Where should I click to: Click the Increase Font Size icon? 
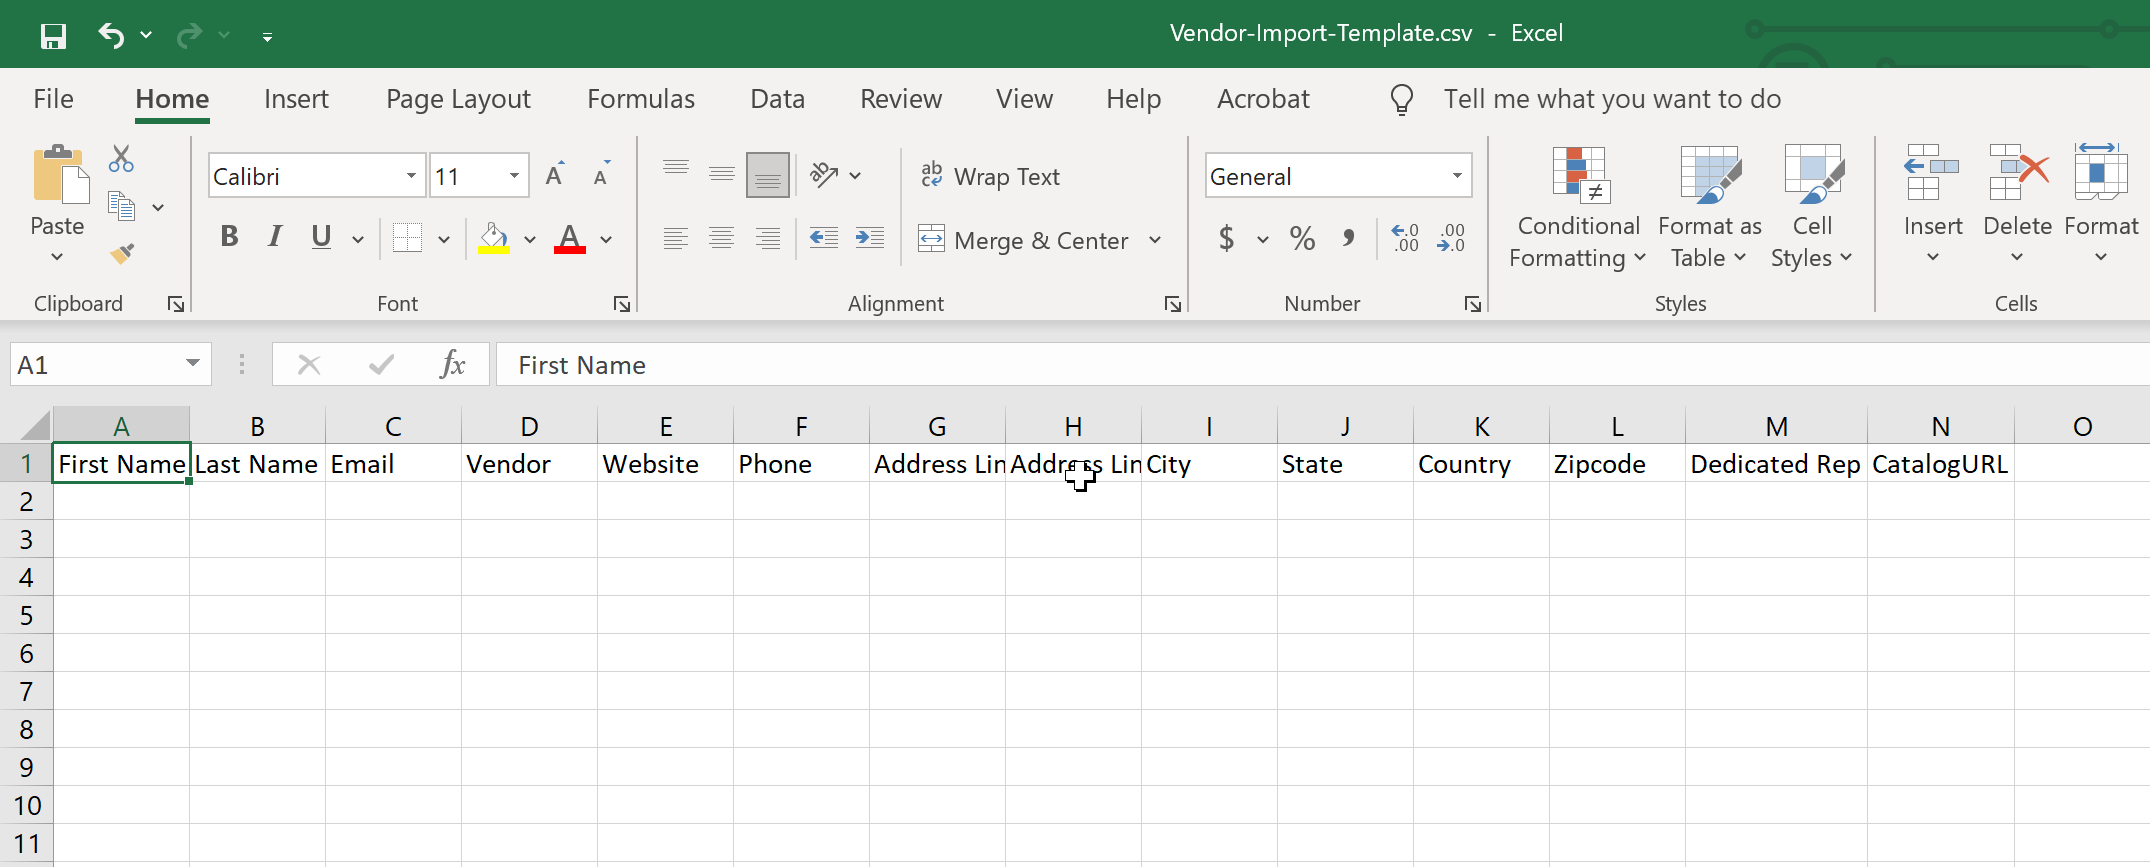tap(555, 175)
